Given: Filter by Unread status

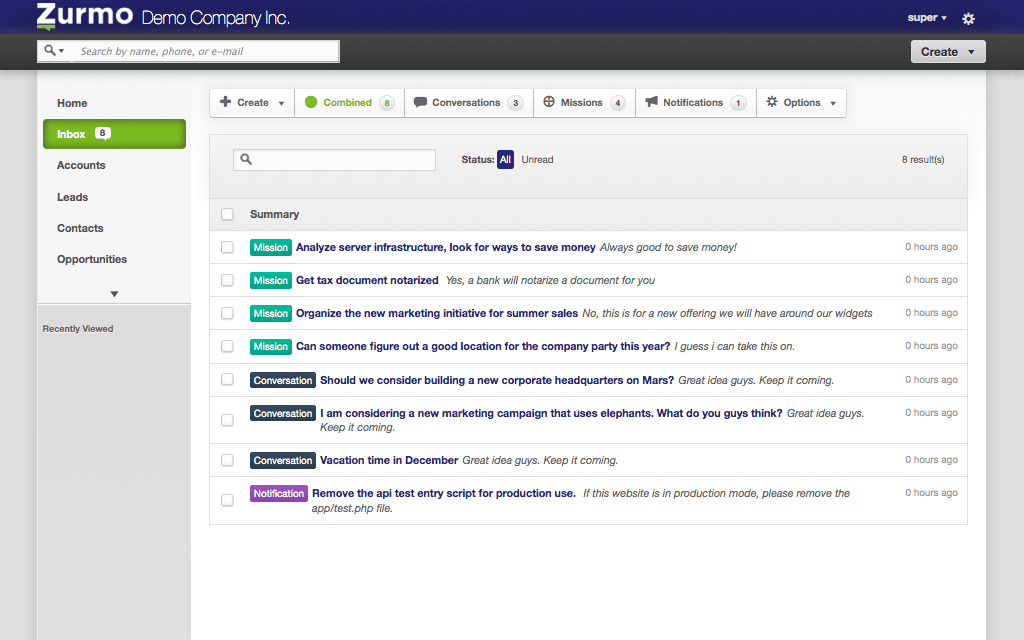Looking at the screenshot, I should pyautogui.click(x=537, y=160).
